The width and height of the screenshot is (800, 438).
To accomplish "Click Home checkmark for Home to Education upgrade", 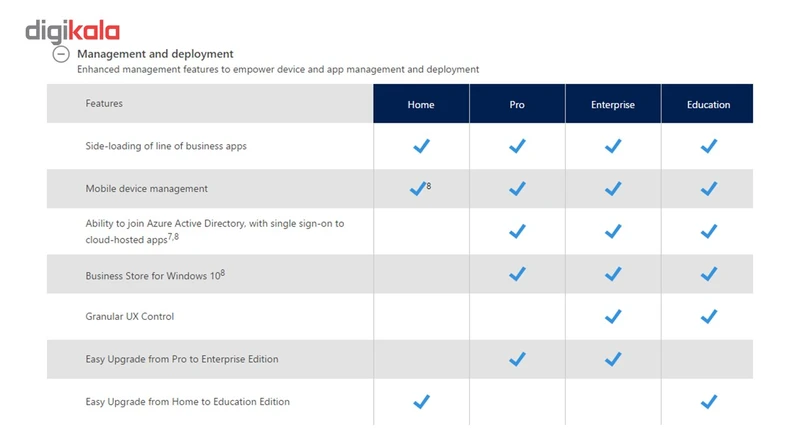I will (x=421, y=402).
